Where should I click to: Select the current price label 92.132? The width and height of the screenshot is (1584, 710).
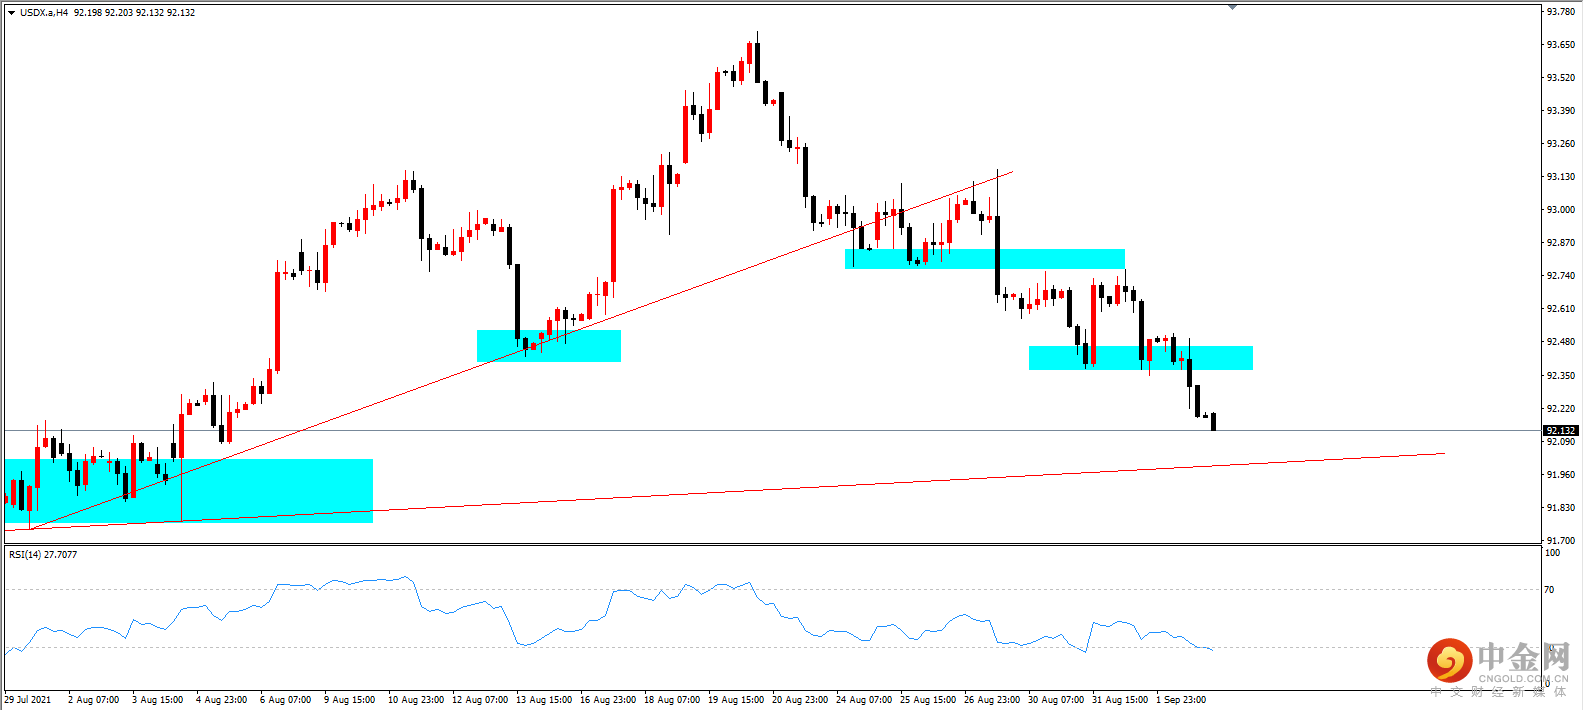[x=1560, y=430]
